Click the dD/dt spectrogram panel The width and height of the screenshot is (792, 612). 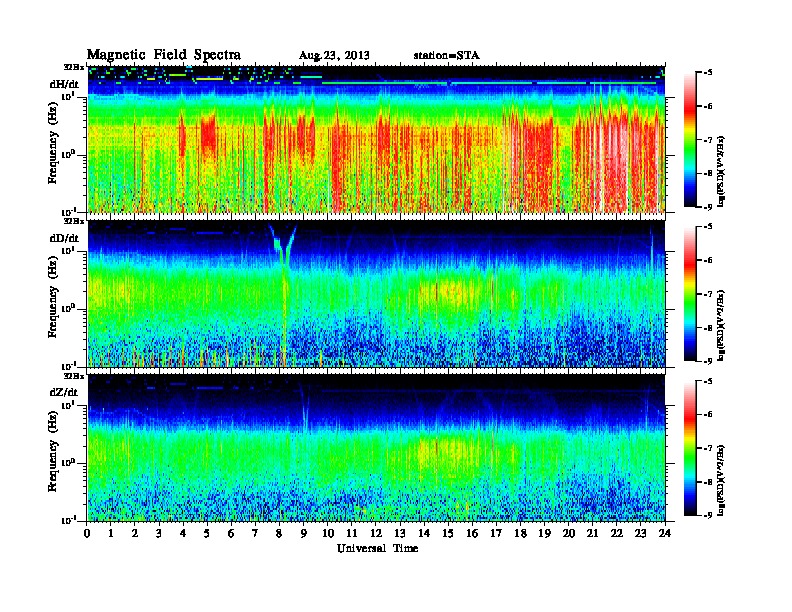tap(376, 293)
